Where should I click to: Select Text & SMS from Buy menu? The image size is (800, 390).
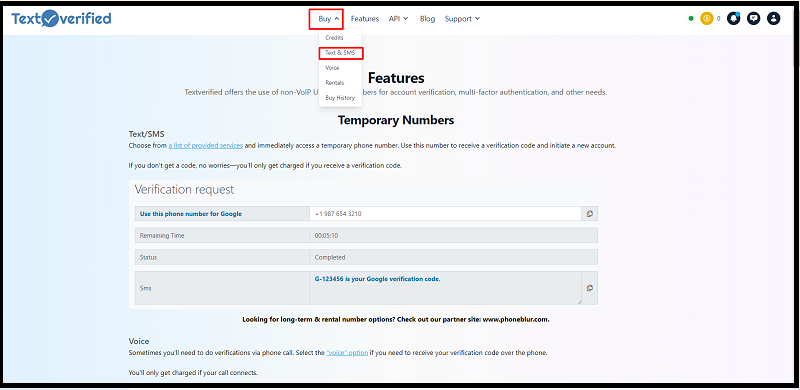tap(340, 53)
